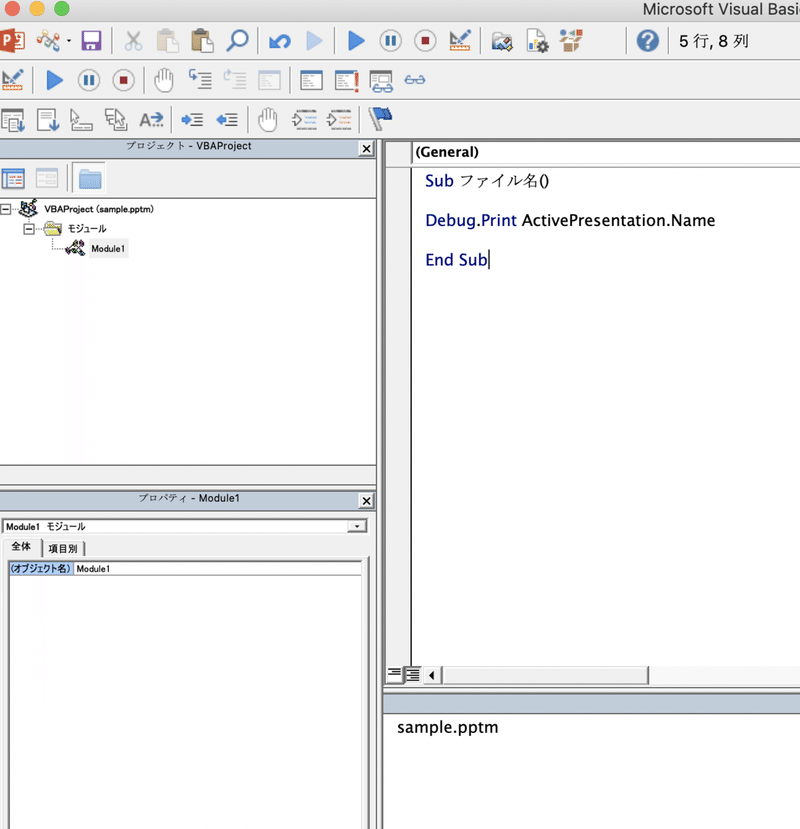This screenshot has width=800, height=829.
Task: Save the project with the floppy disk icon
Action: (91, 41)
